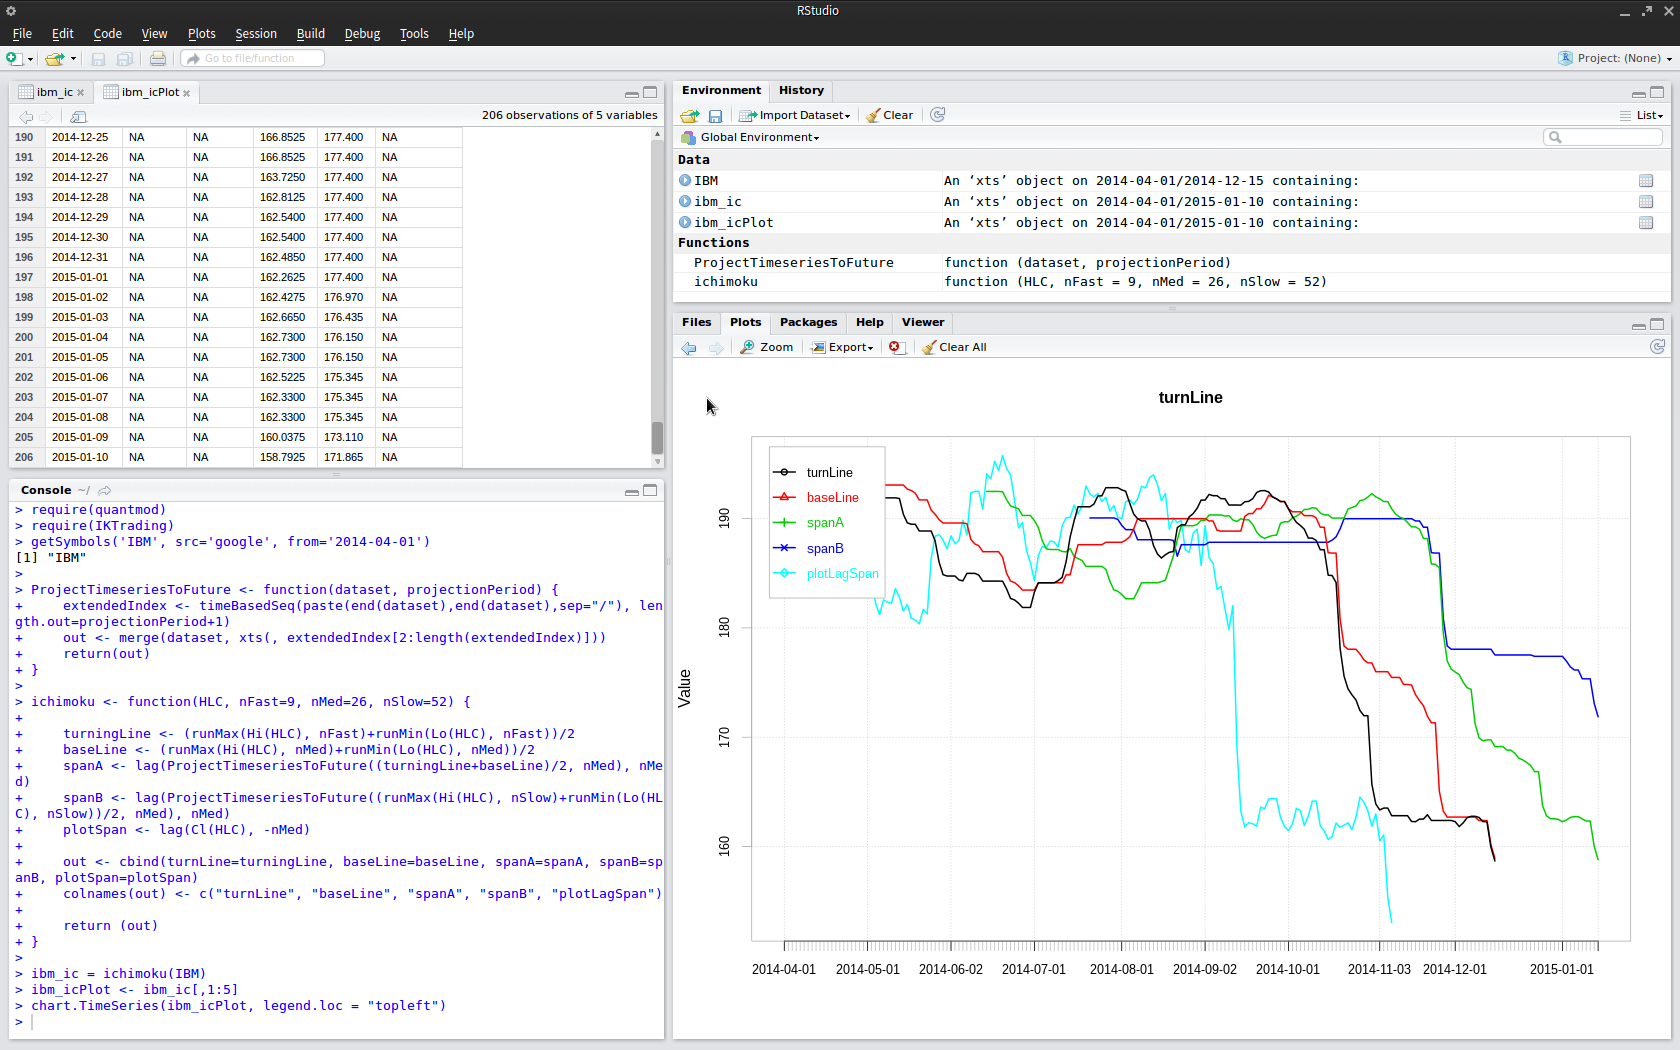Select the Environment tab
The width and height of the screenshot is (1680, 1050).
pos(721,90)
